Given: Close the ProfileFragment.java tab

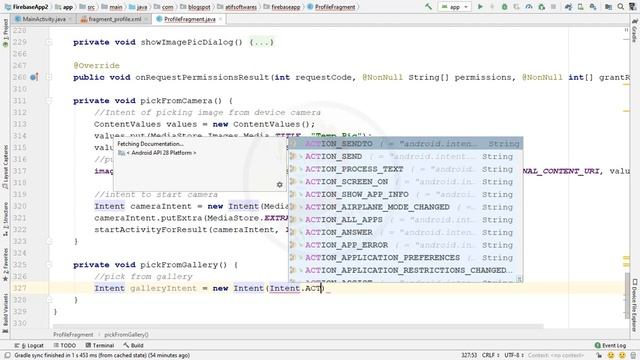Looking at the screenshot, I should coord(221,19).
